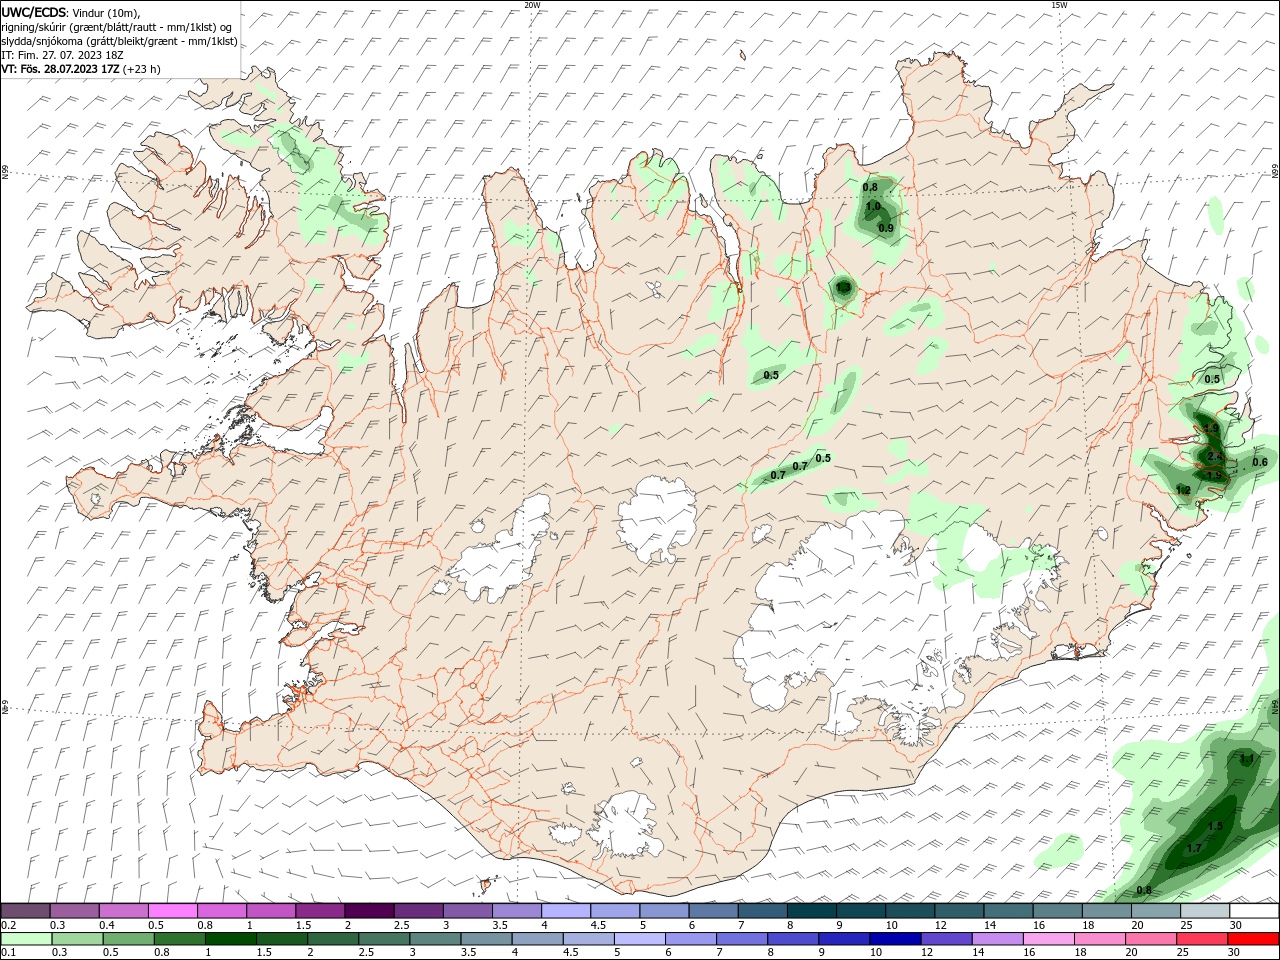1280x960 pixels.
Task: Click the '1.1' precipitation value offshore southeast
Action: (1246, 760)
